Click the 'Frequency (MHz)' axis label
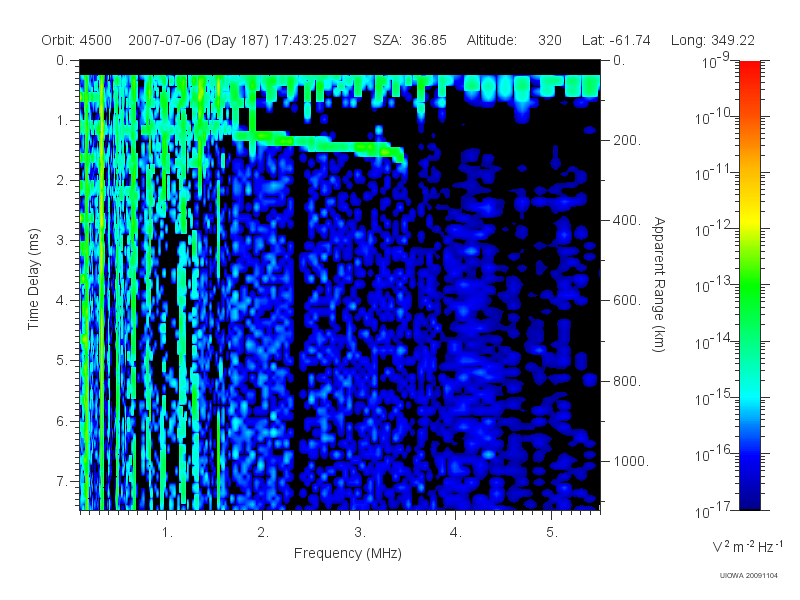This screenshot has width=800, height=600. (348, 553)
